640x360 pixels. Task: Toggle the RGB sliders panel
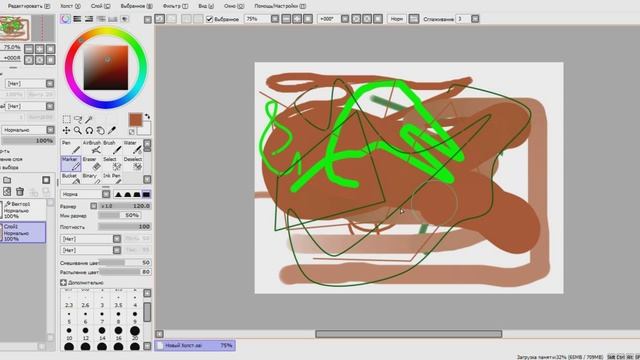77,19
